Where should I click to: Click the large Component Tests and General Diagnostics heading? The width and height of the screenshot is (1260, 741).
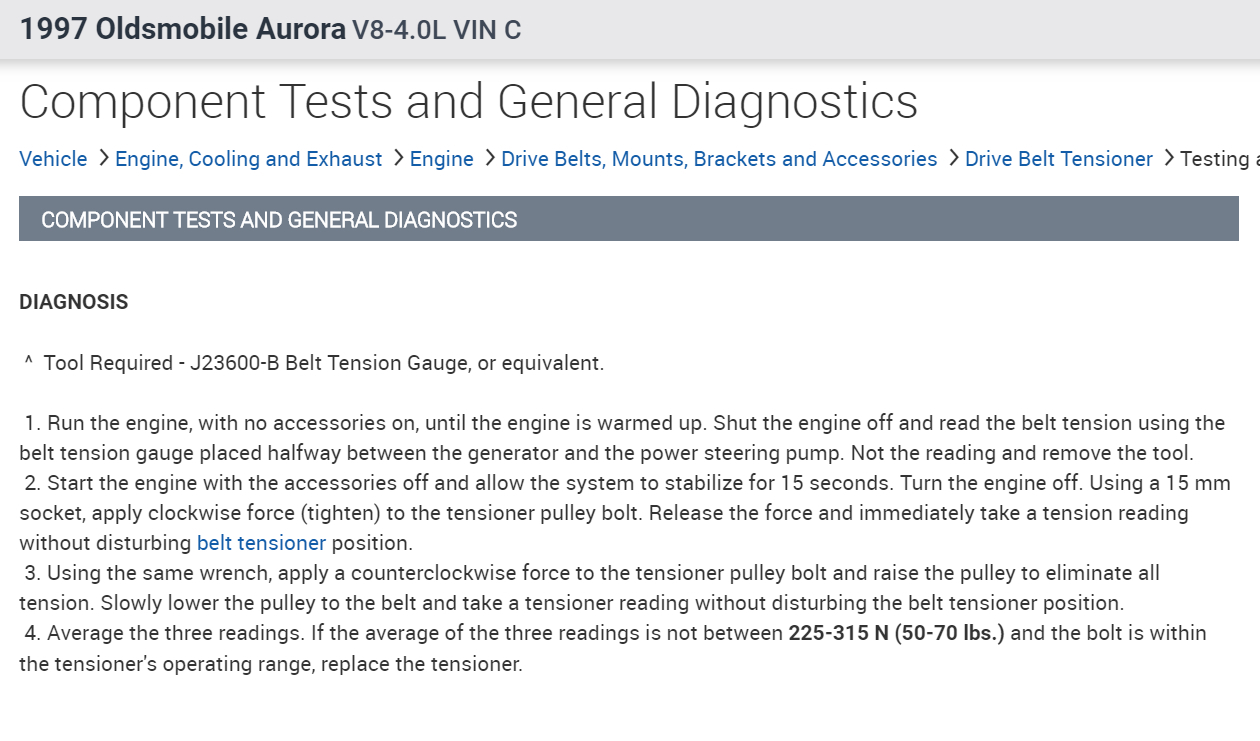click(468, 101)
